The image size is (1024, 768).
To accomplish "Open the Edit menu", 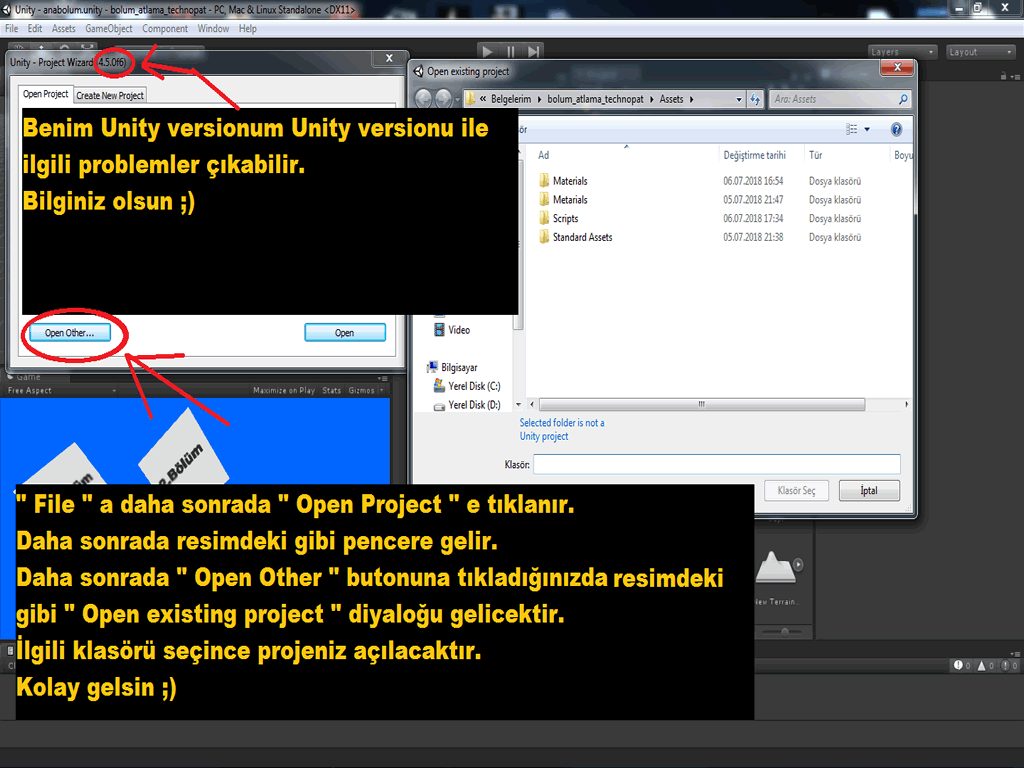I will [x=35, y=29].
